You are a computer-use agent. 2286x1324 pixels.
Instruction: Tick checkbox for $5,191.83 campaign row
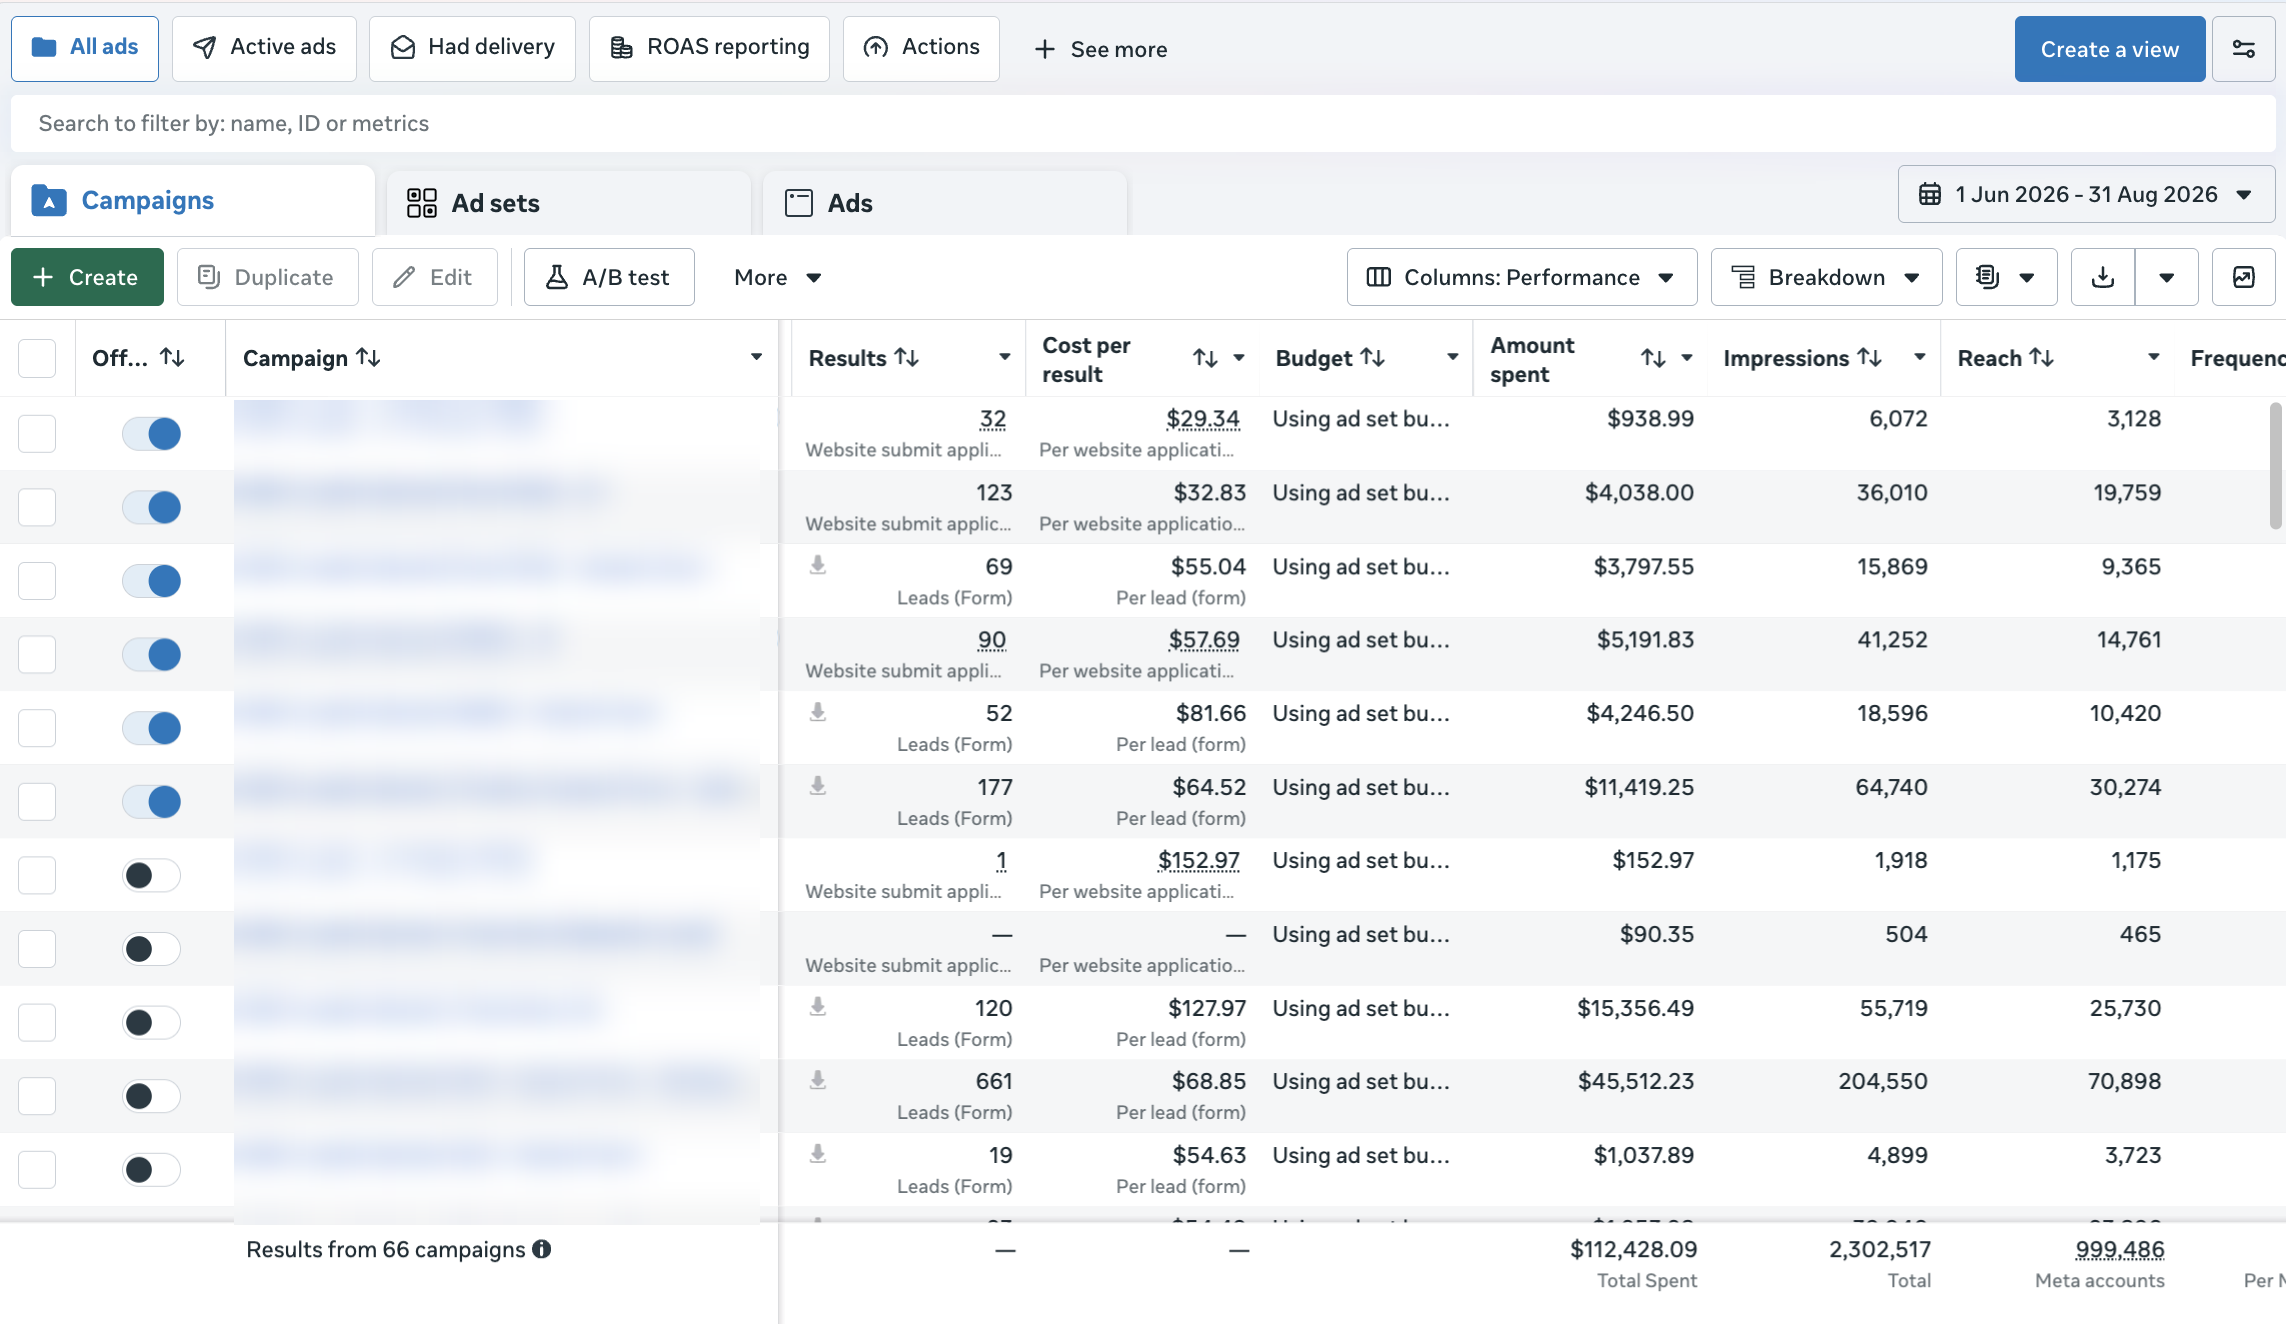(37, 654)
